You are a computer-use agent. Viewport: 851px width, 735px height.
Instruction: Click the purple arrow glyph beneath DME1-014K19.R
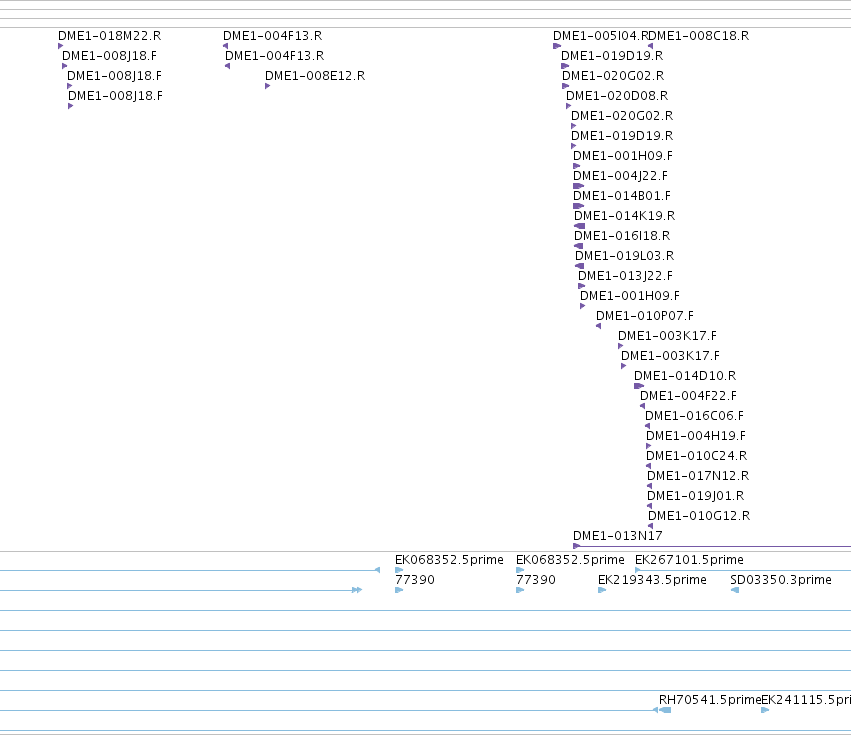tap(580, 226)
